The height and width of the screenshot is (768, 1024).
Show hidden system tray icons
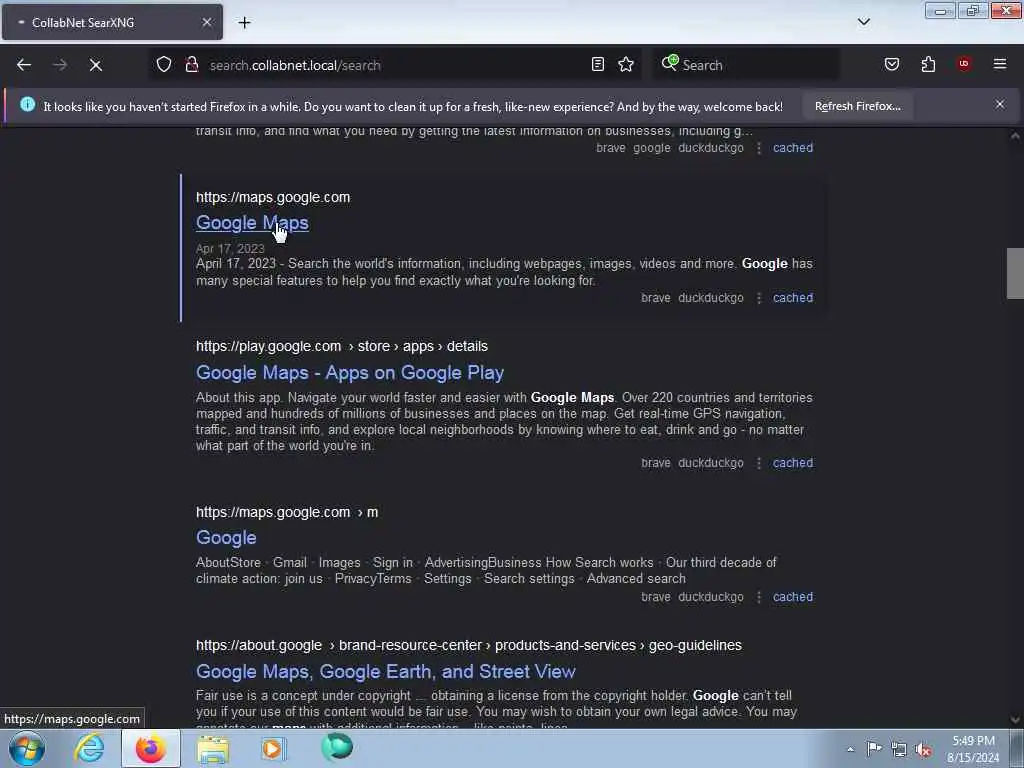[x=850, y=749]
